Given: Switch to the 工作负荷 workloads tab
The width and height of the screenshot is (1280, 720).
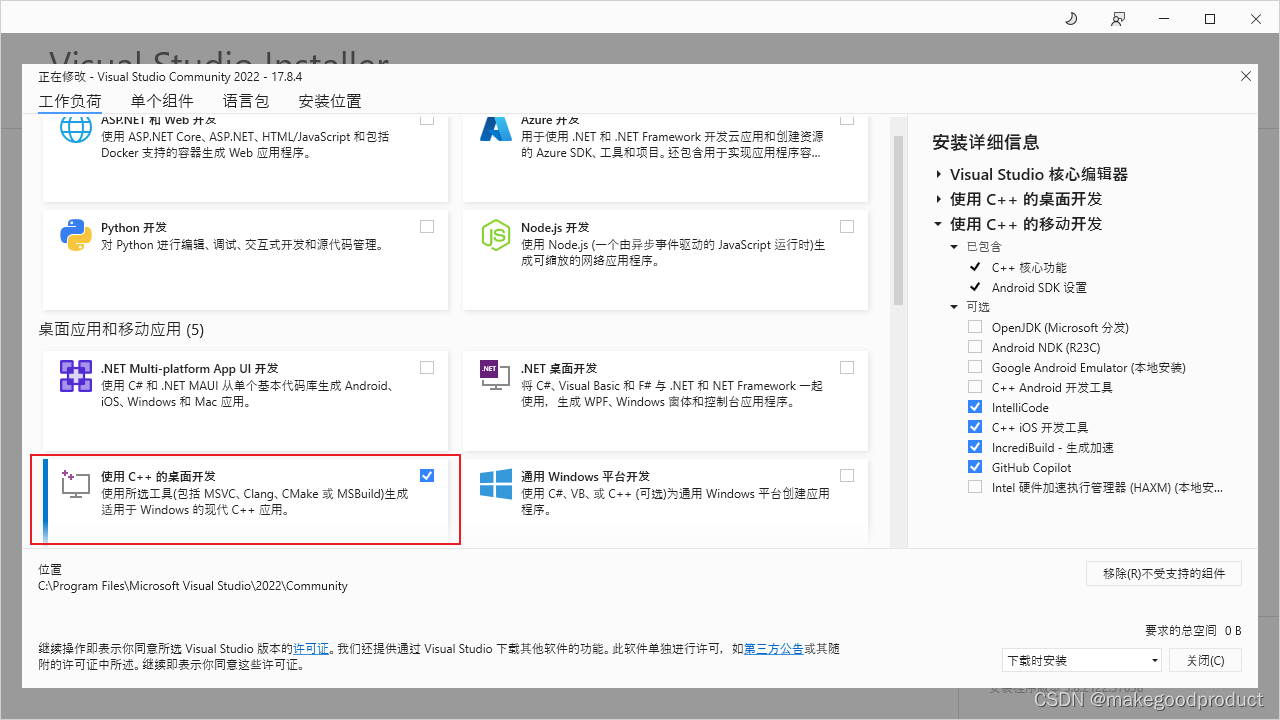Looking at the screenshot, I should pos(70,101).
